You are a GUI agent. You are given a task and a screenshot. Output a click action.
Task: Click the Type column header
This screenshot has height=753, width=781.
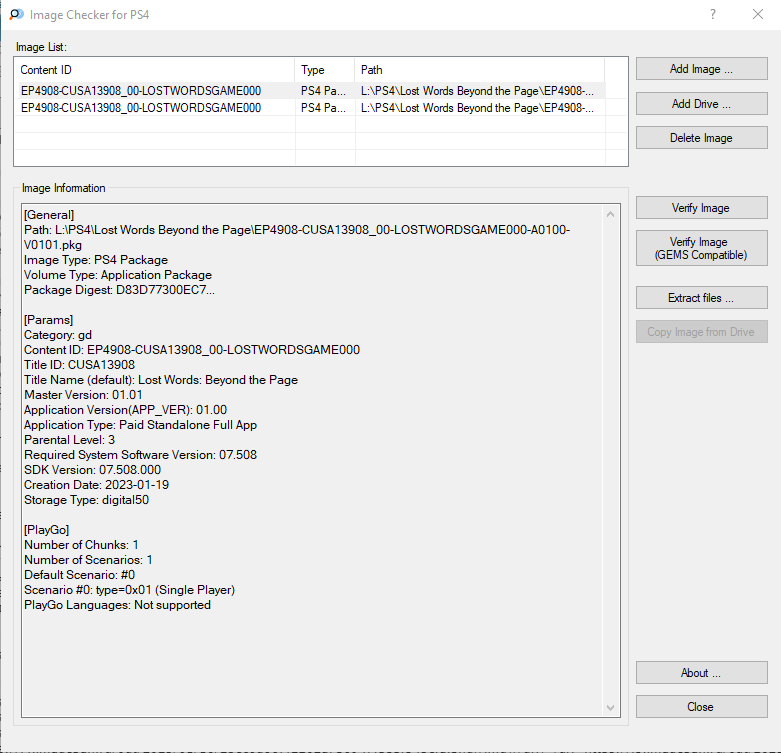point(325,70)
